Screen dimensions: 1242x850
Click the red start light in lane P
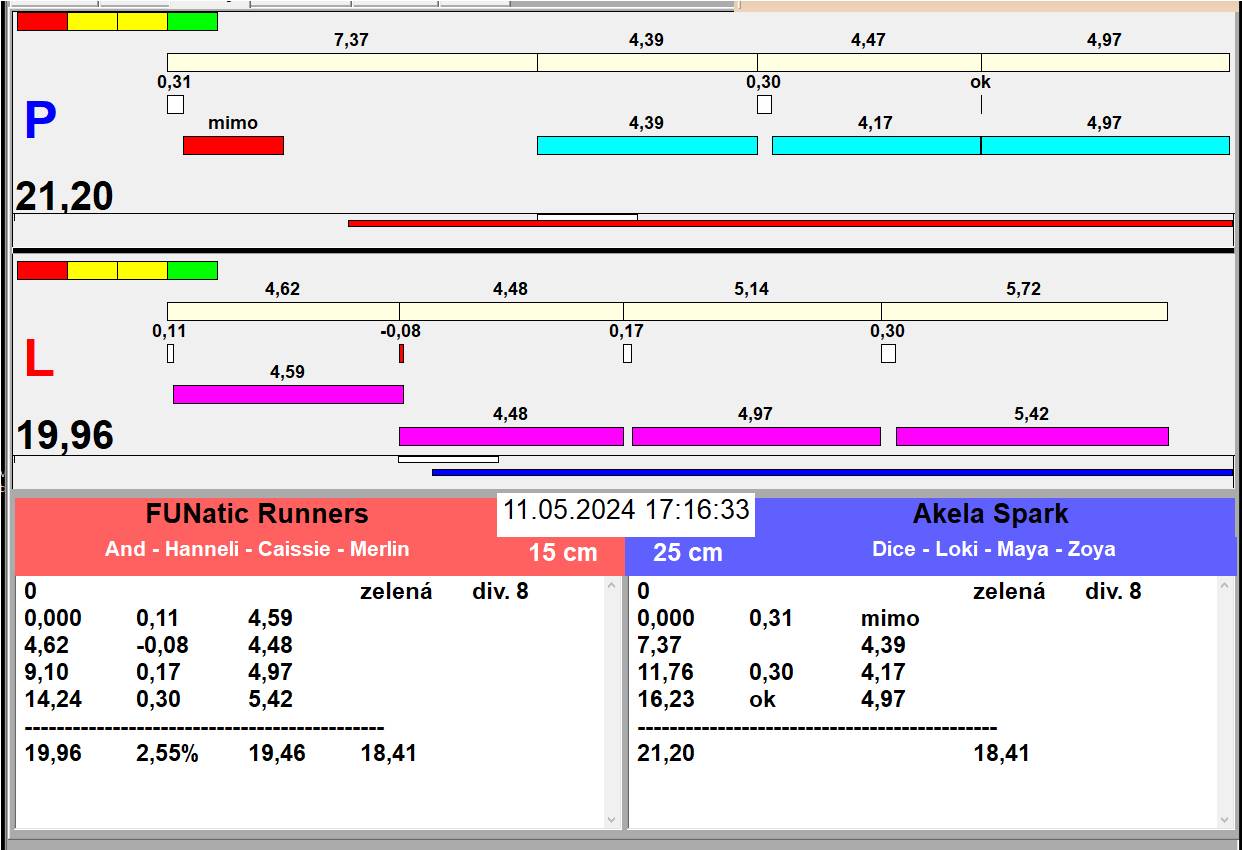tap(42, 21)
